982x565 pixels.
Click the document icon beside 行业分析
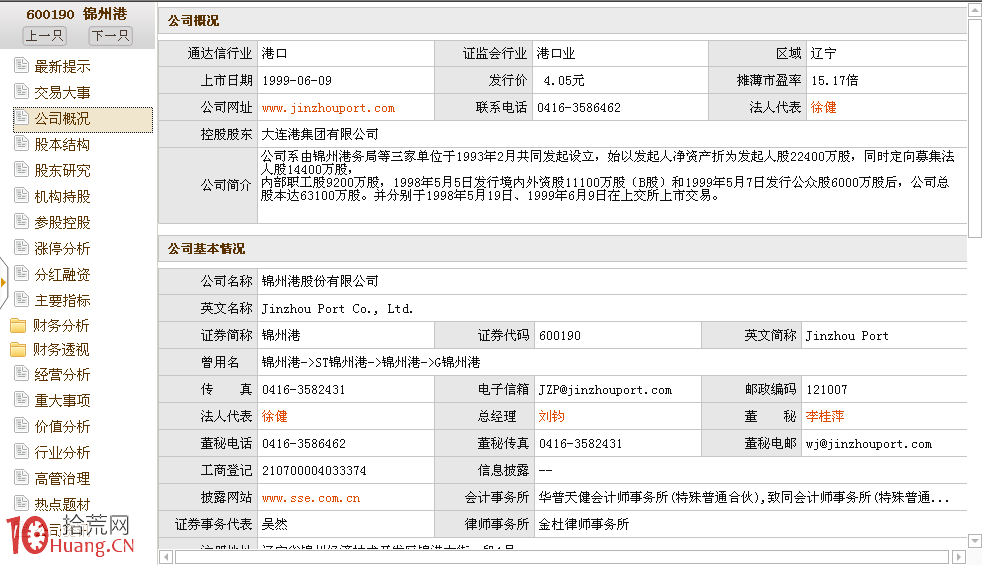click(21, 451)
